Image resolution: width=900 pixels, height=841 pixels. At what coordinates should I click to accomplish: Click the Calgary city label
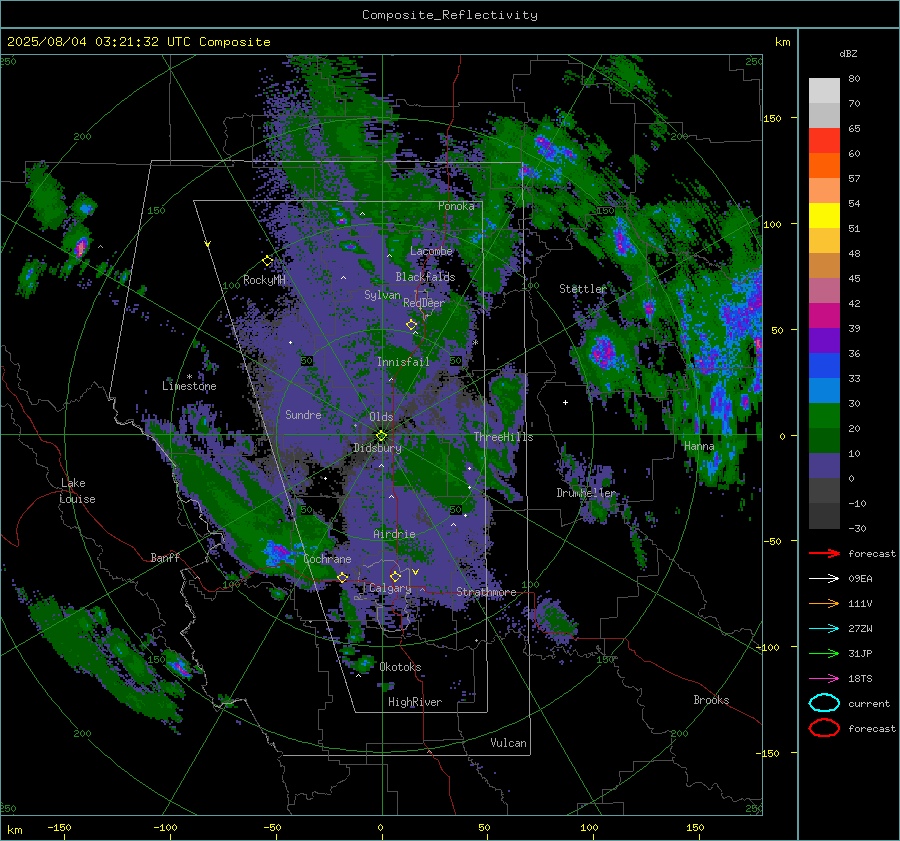(390, 588)
